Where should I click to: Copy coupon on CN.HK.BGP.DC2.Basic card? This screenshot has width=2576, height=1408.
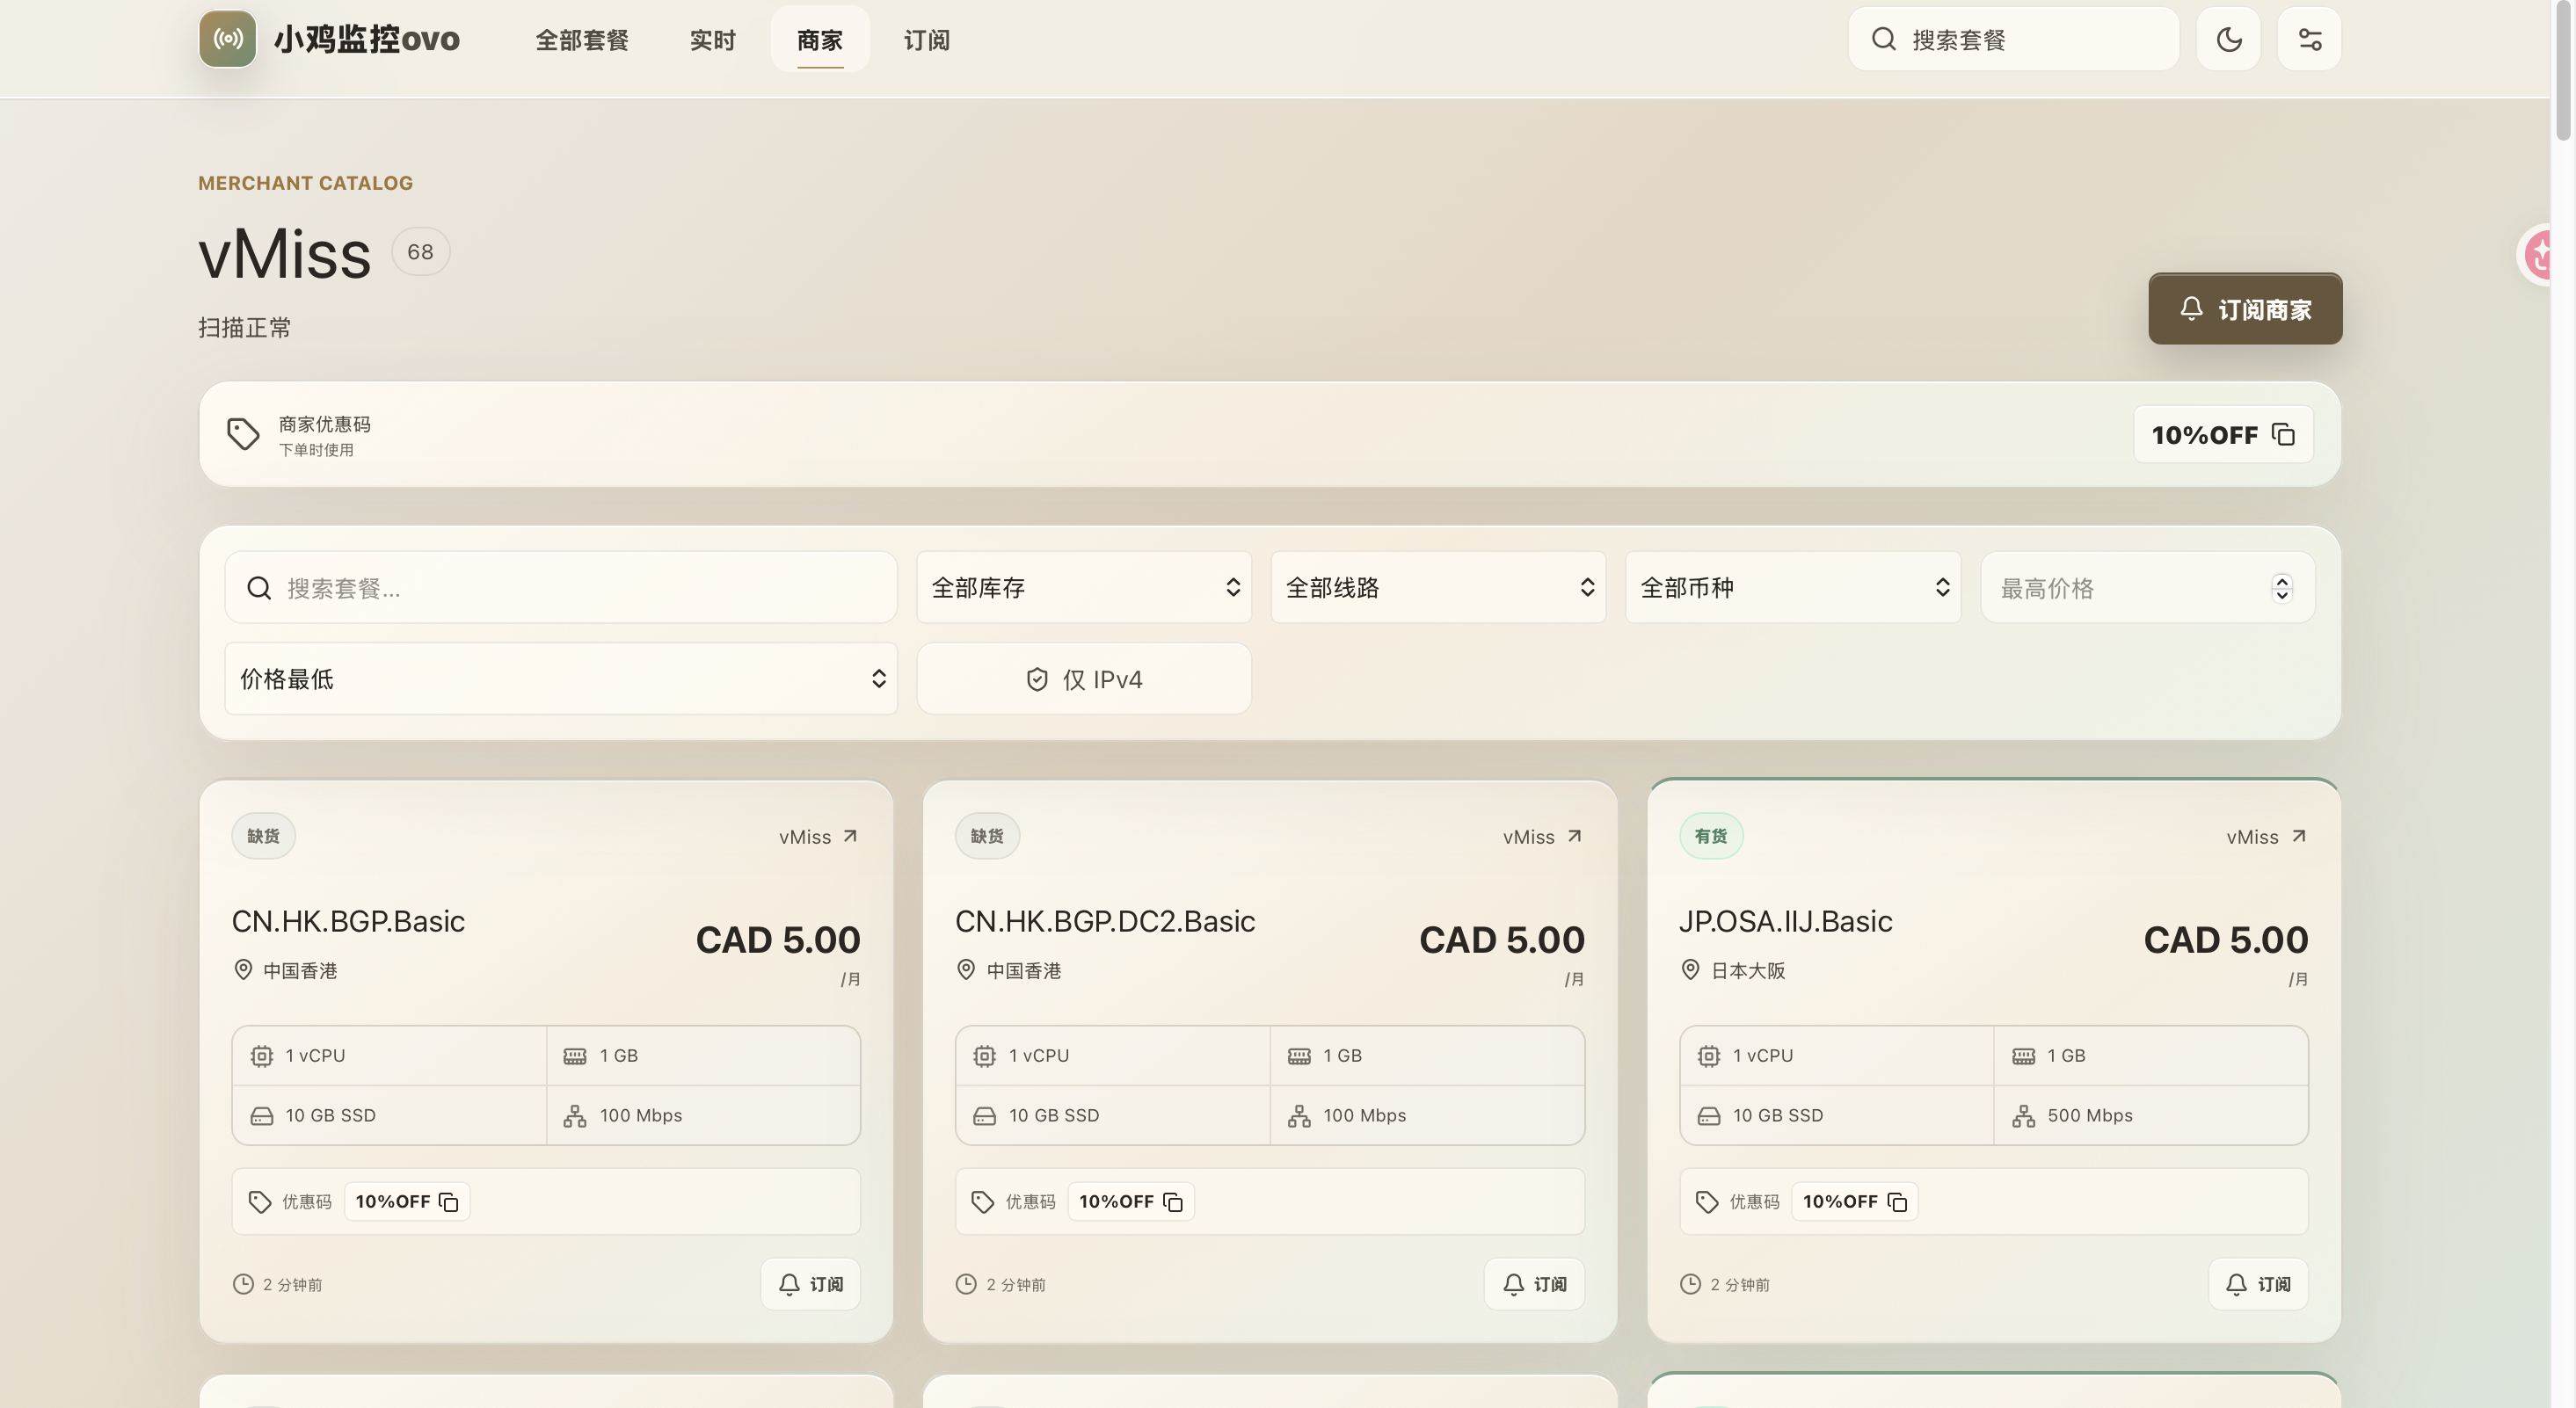click(1130, 1201)
